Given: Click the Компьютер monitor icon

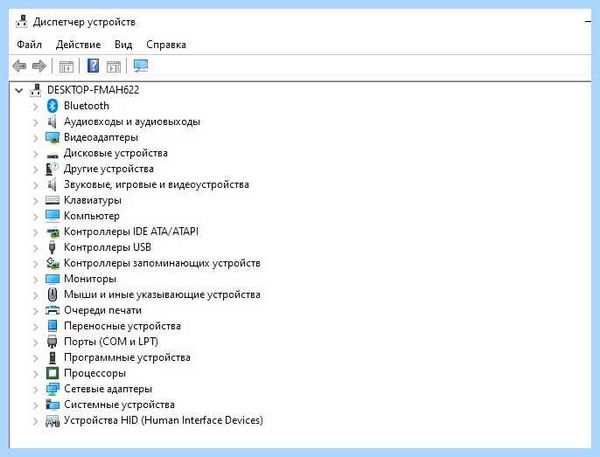Looking at the screenshot, I should click(52, 216).
